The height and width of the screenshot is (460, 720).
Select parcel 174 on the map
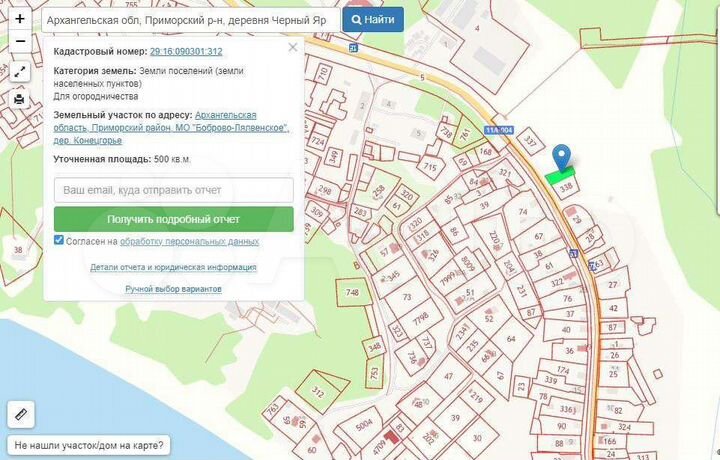coord(563,370)
